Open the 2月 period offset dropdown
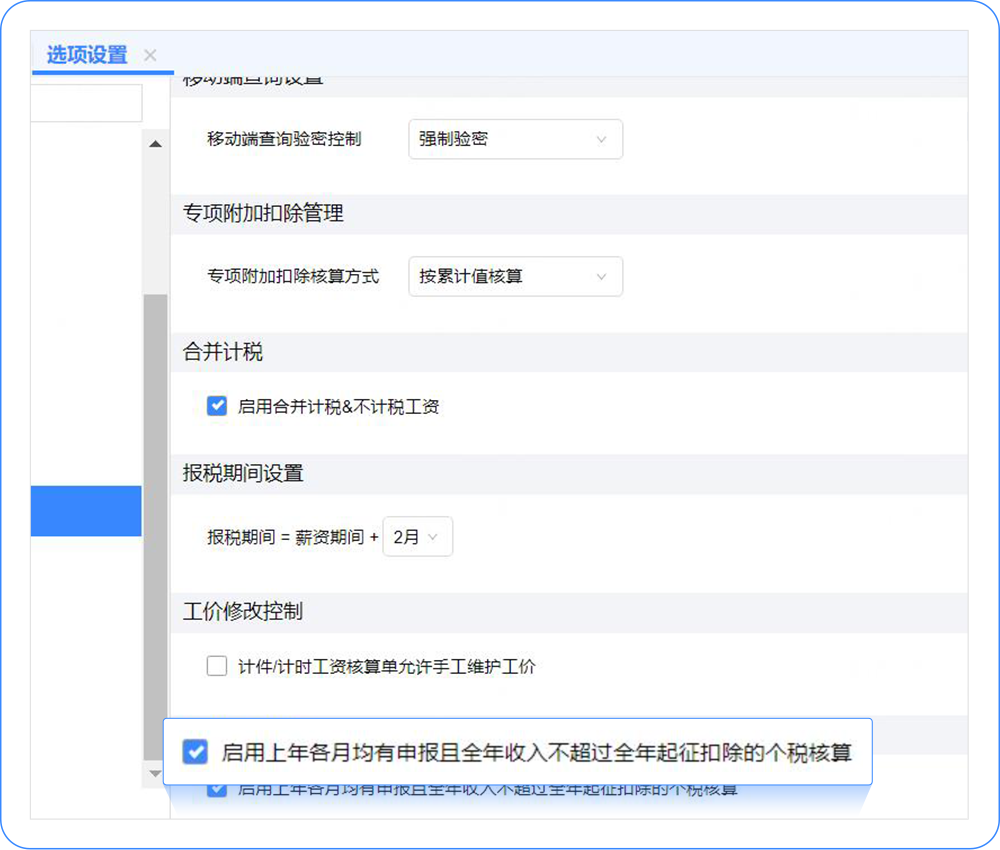The image size is (1000, 850). point(418,537)
